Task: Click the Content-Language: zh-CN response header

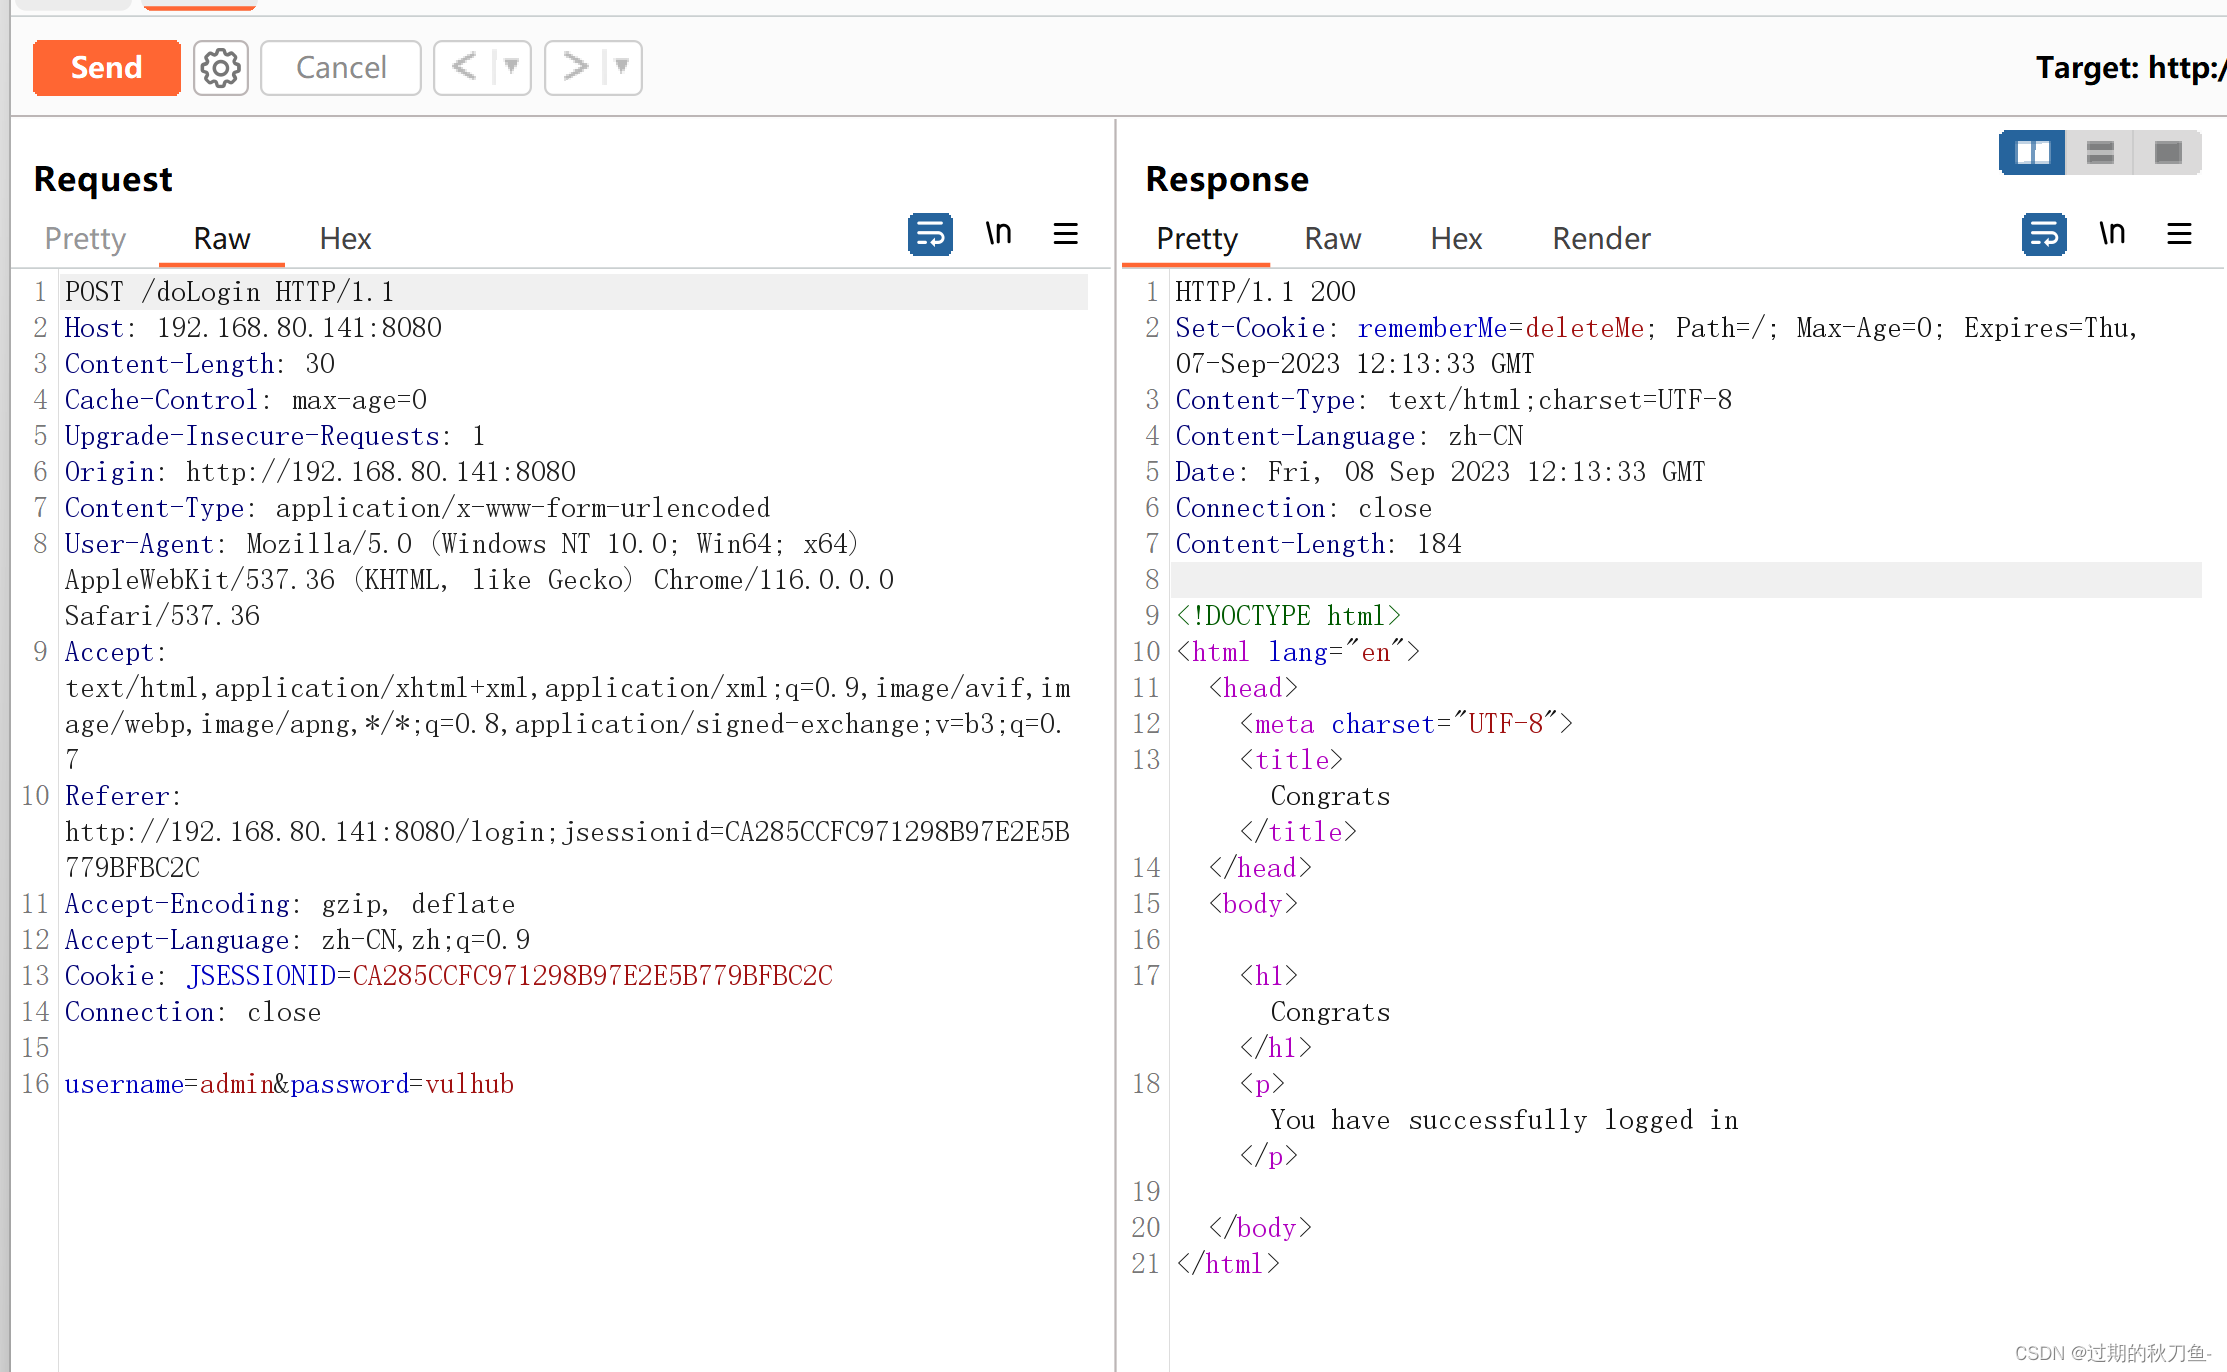Action: tap(1349, 436)
